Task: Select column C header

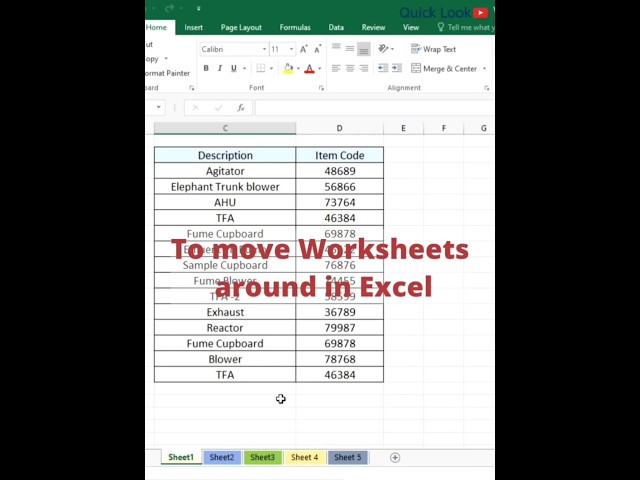Action: click(225, 128)
